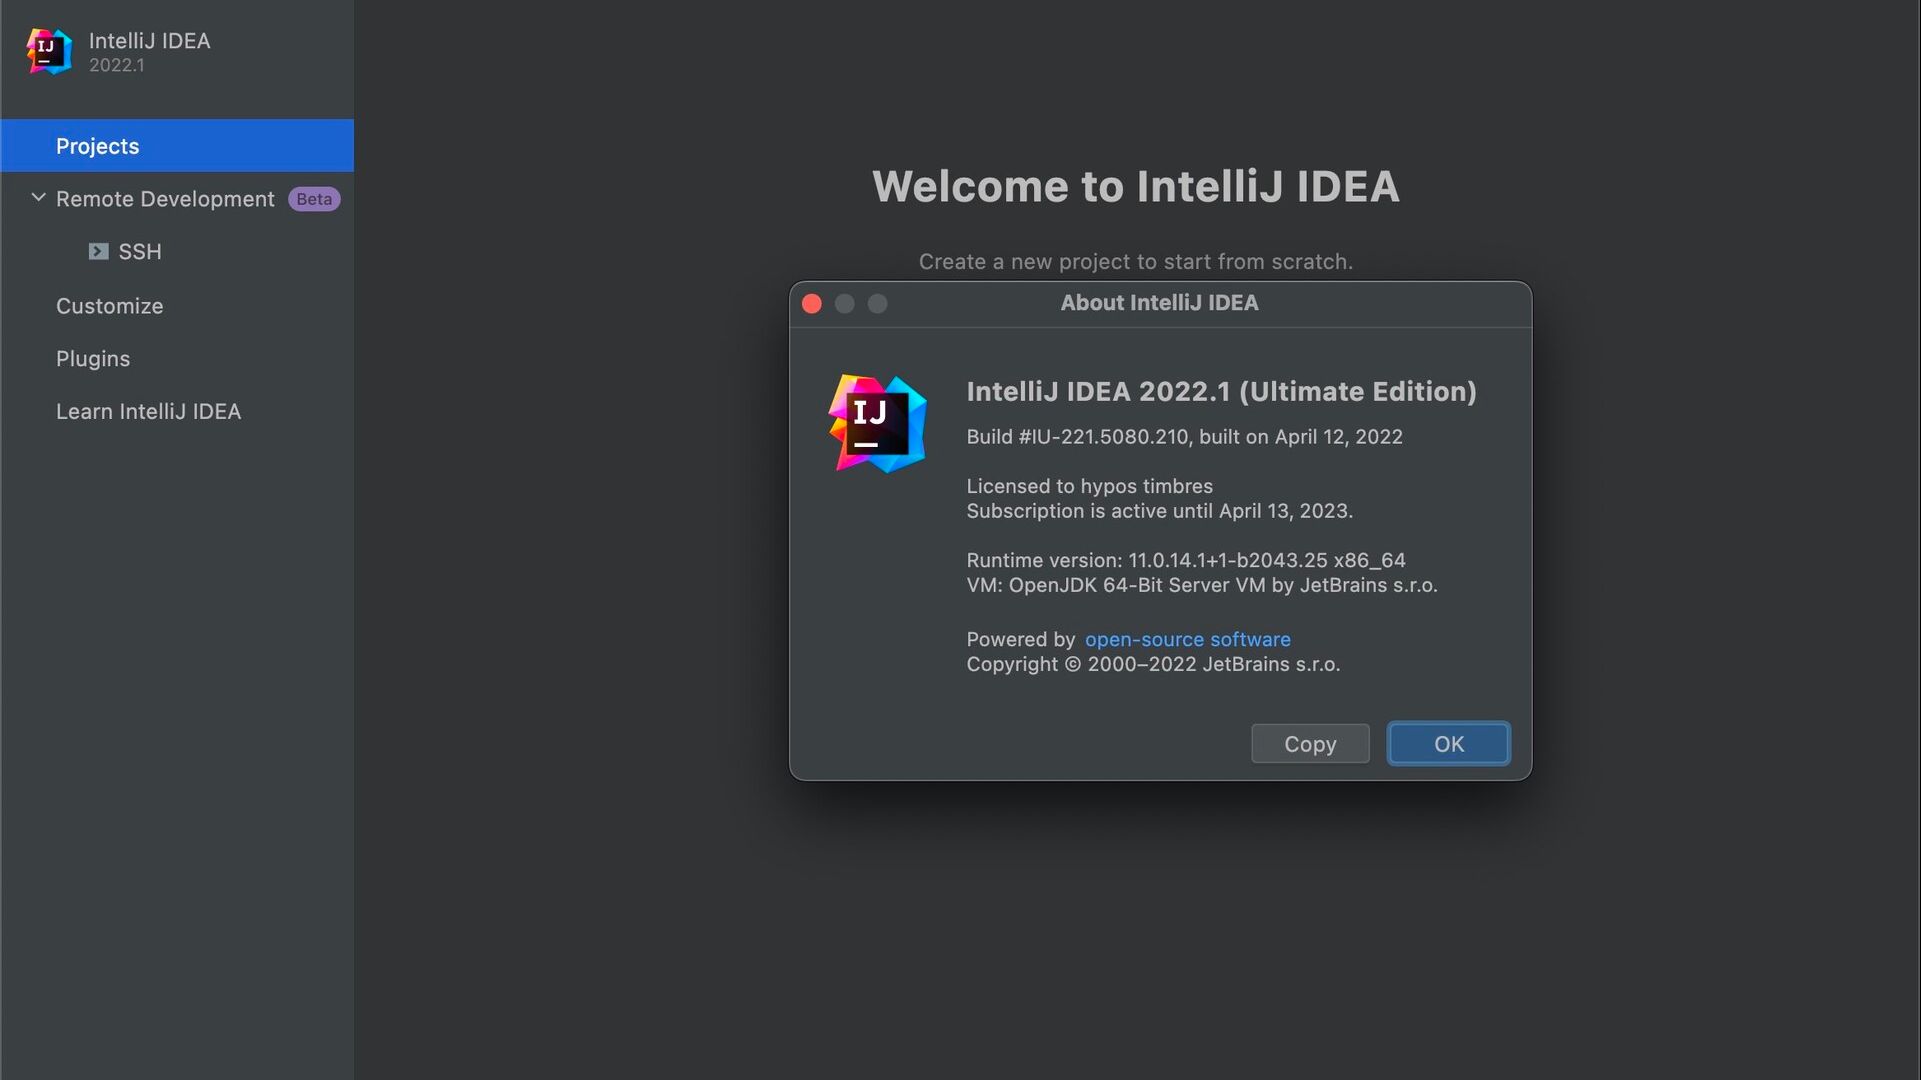
Task: Open the Plugins tab
Action: 93,359
